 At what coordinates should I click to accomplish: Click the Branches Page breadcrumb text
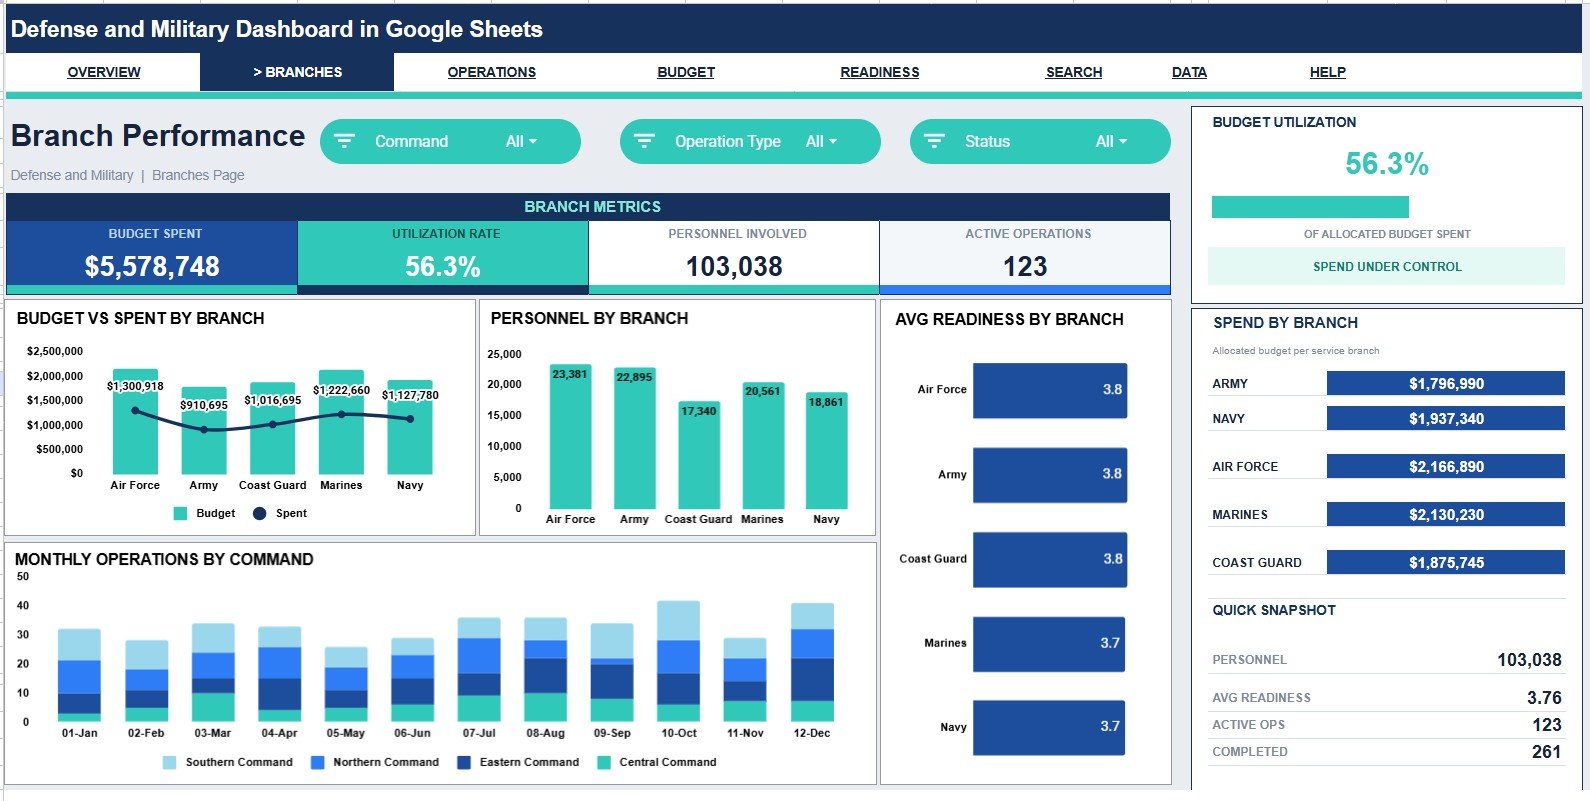pyautogui.click(x=198, y=175)
